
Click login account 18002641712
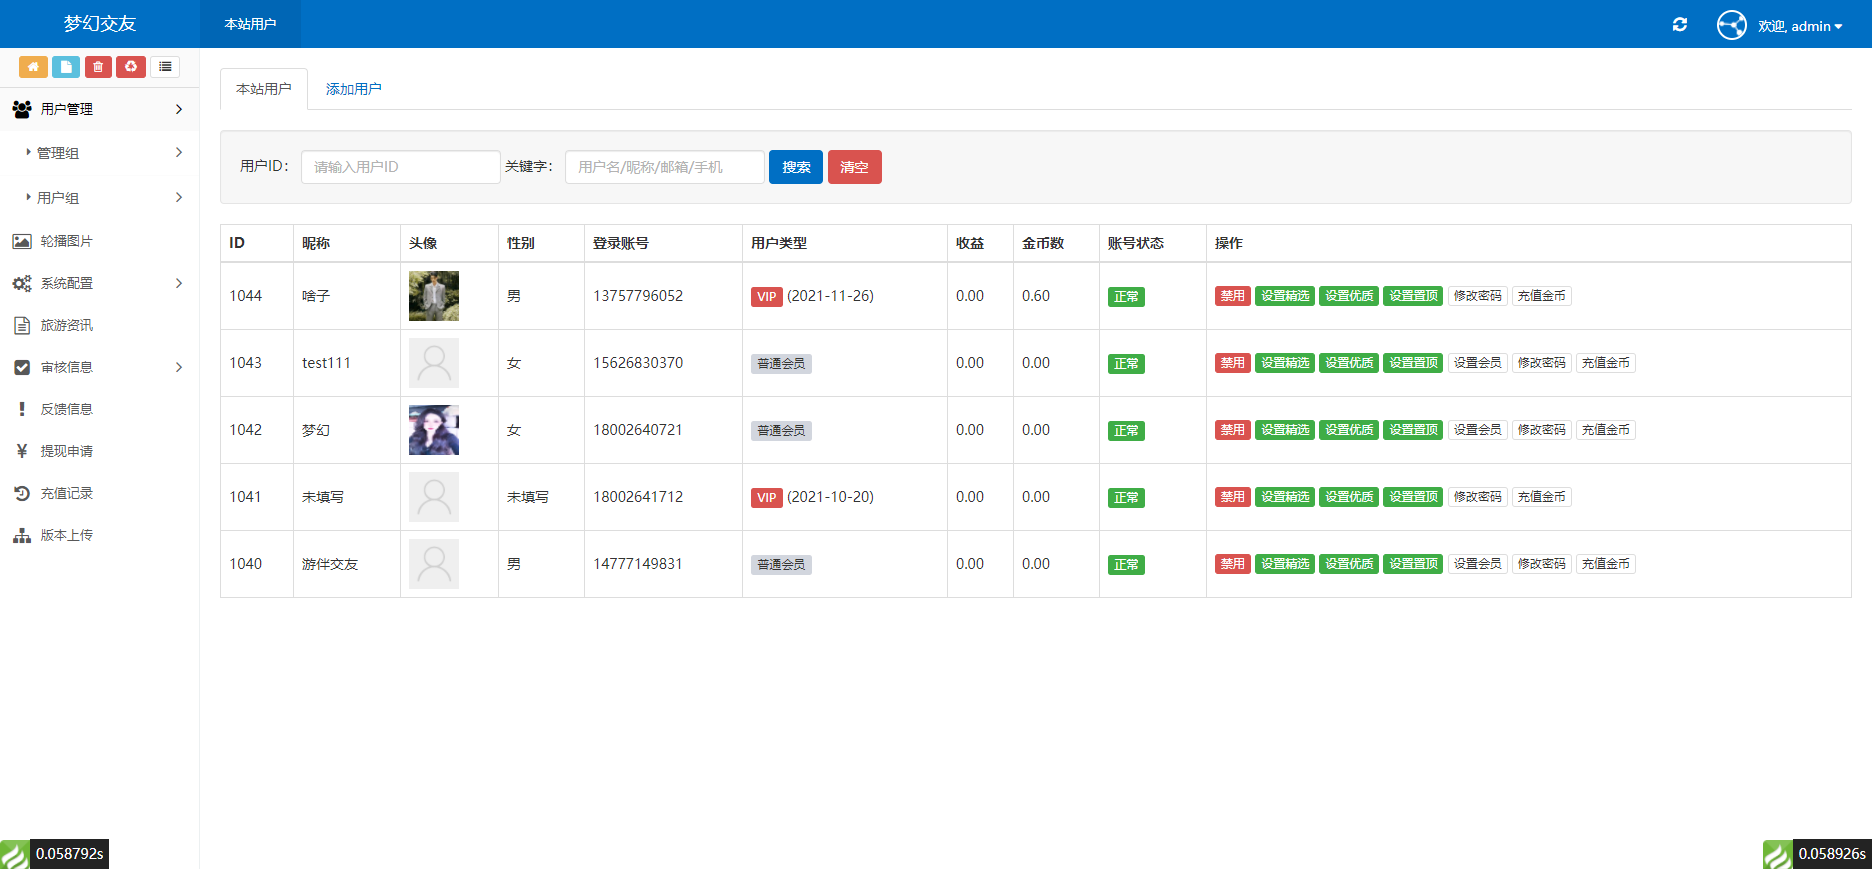638,497
